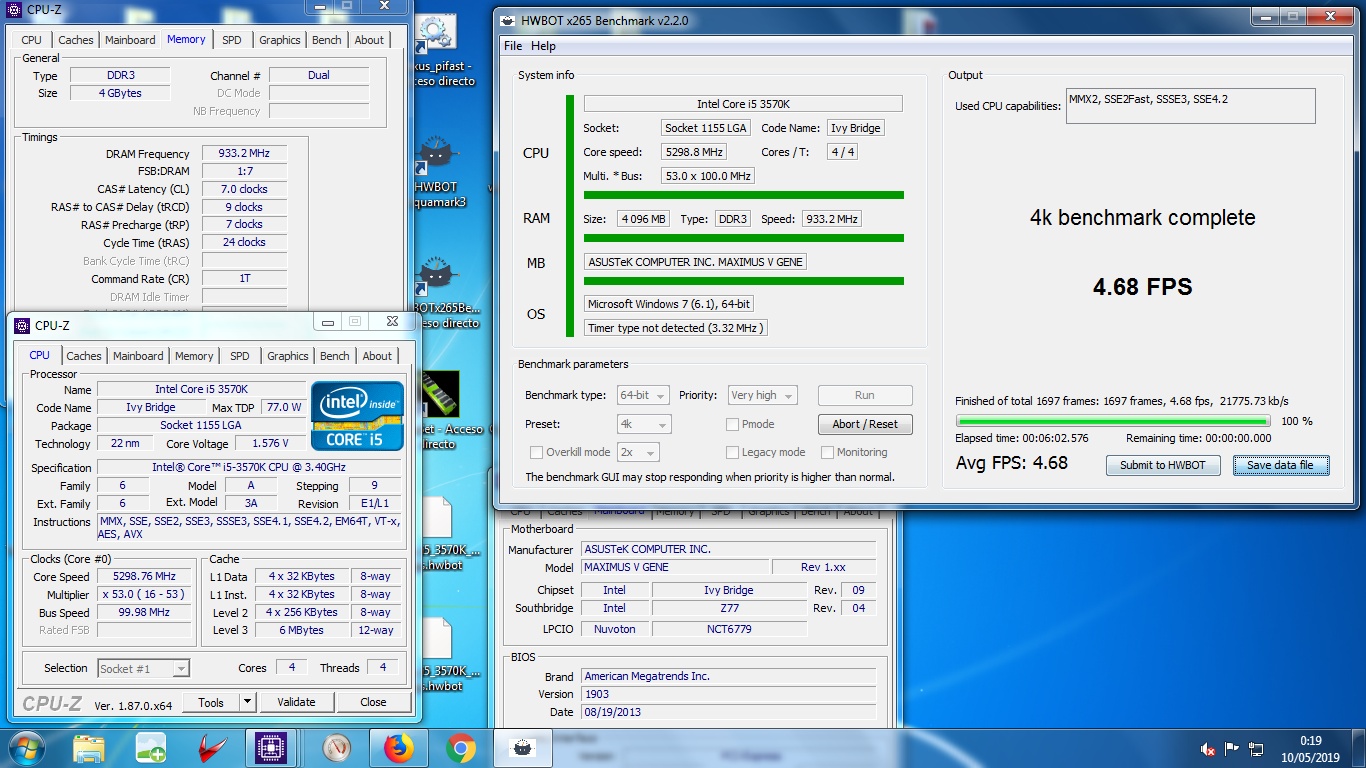Click the Abort / Reset button

865,424
